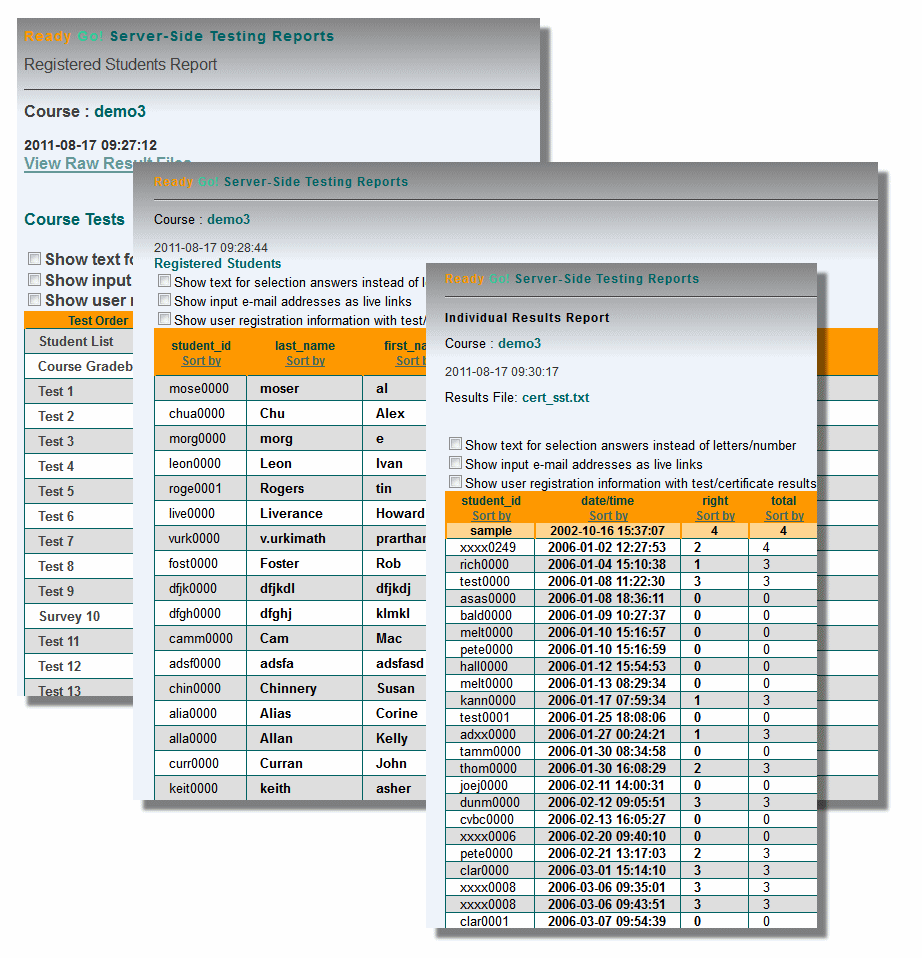Image resolution: width=922 pixels, height=958 pixels.
Task: Click date 2006-02-20 09:40:10
Action: [607, 836]
